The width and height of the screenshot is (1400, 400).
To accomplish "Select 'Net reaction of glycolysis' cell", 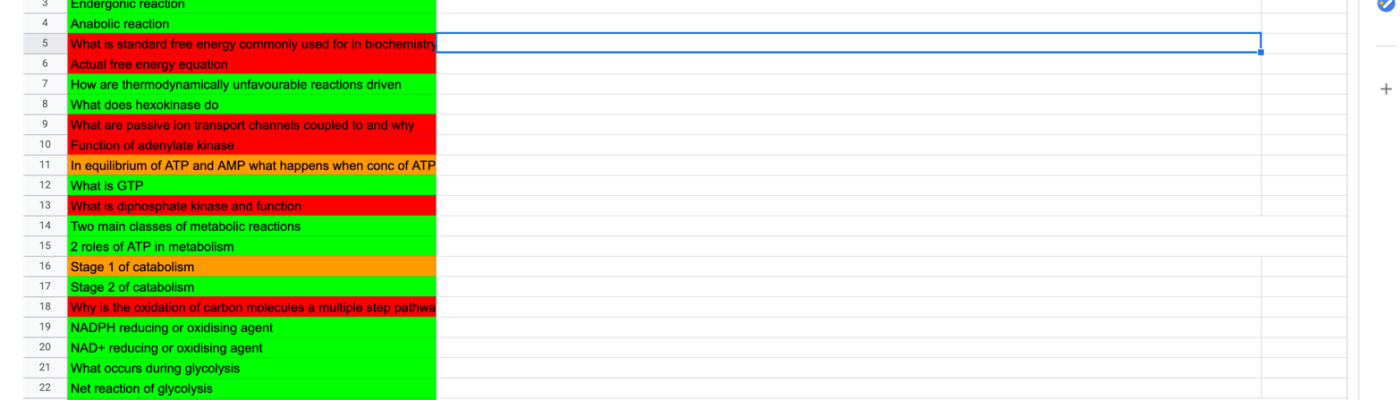I will (252, 389).
